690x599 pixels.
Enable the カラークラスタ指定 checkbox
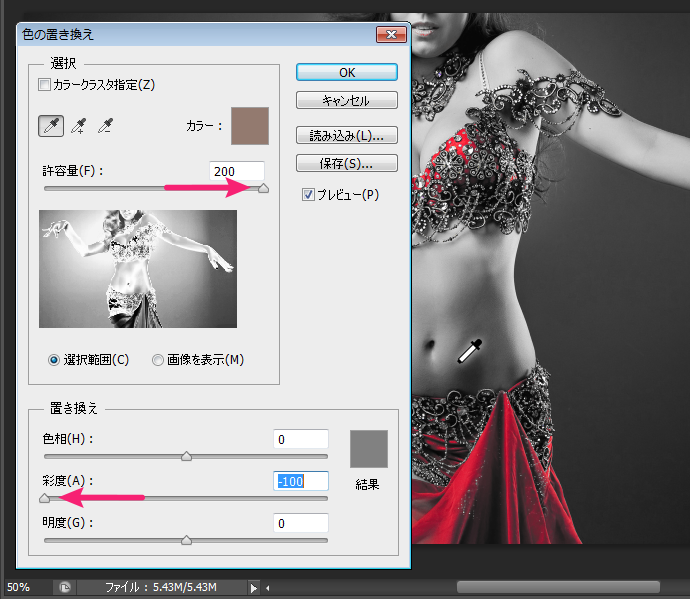45,85
